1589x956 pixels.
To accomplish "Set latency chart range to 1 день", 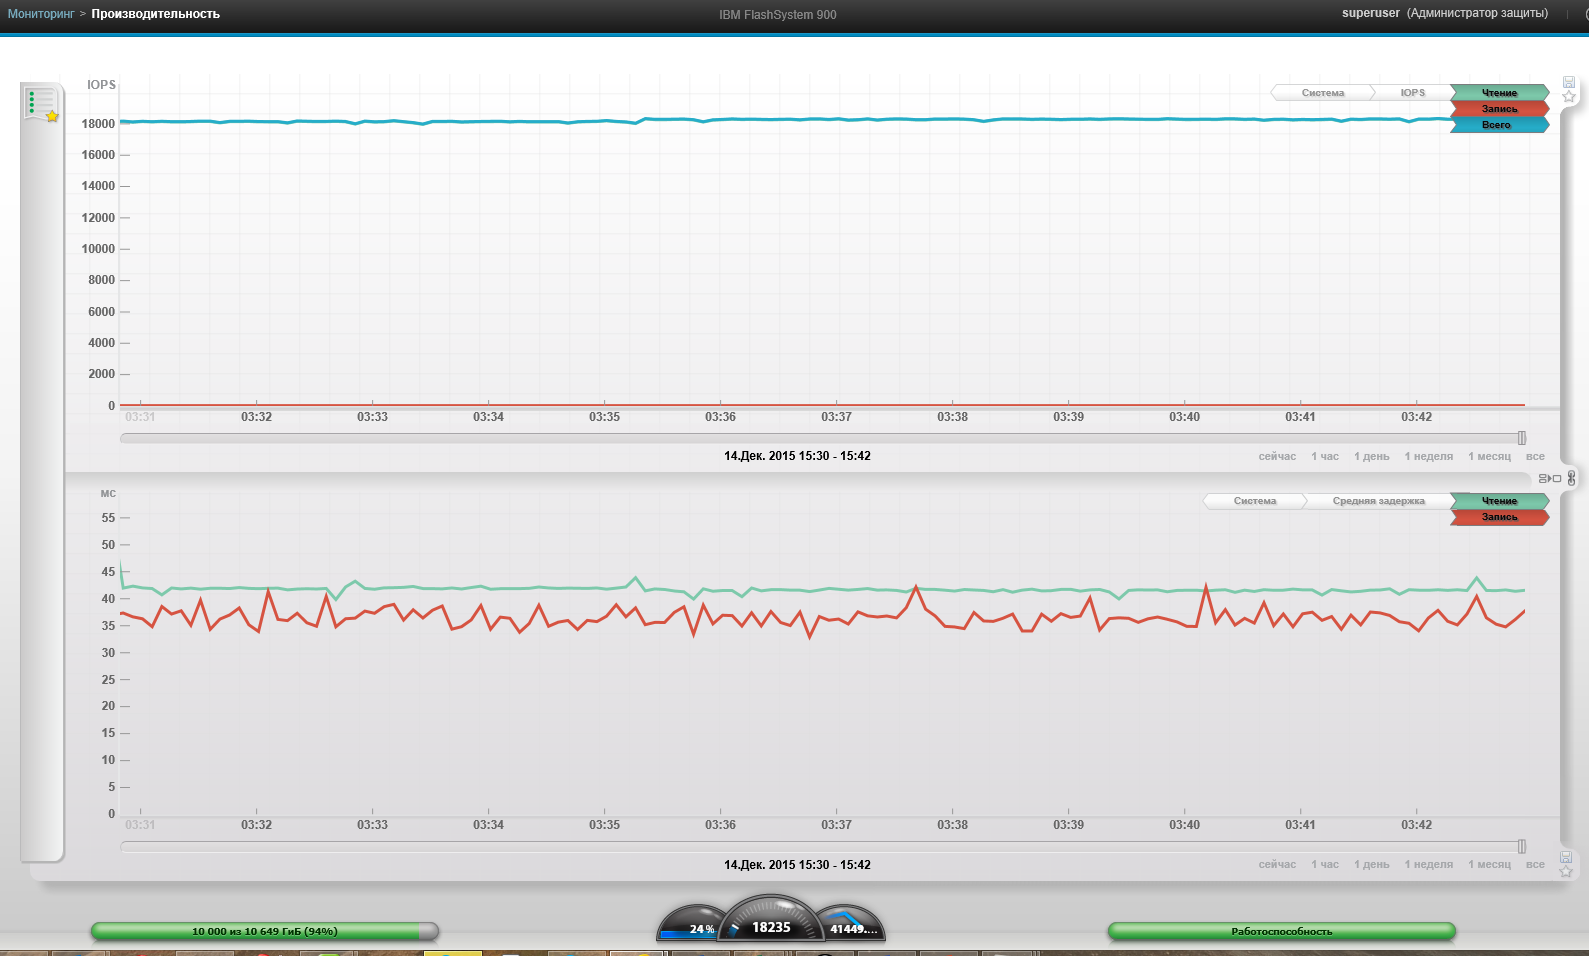I will click(1372, 864).
